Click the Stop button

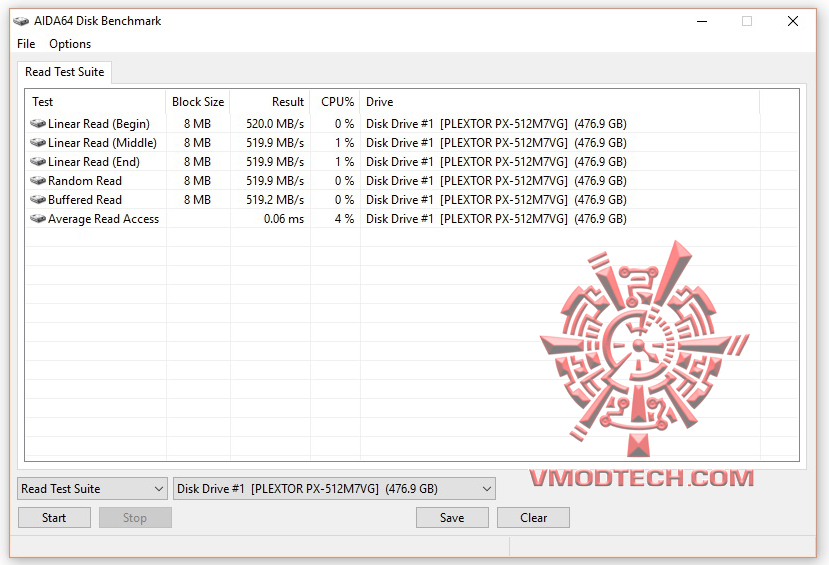[x=135, y=518]
